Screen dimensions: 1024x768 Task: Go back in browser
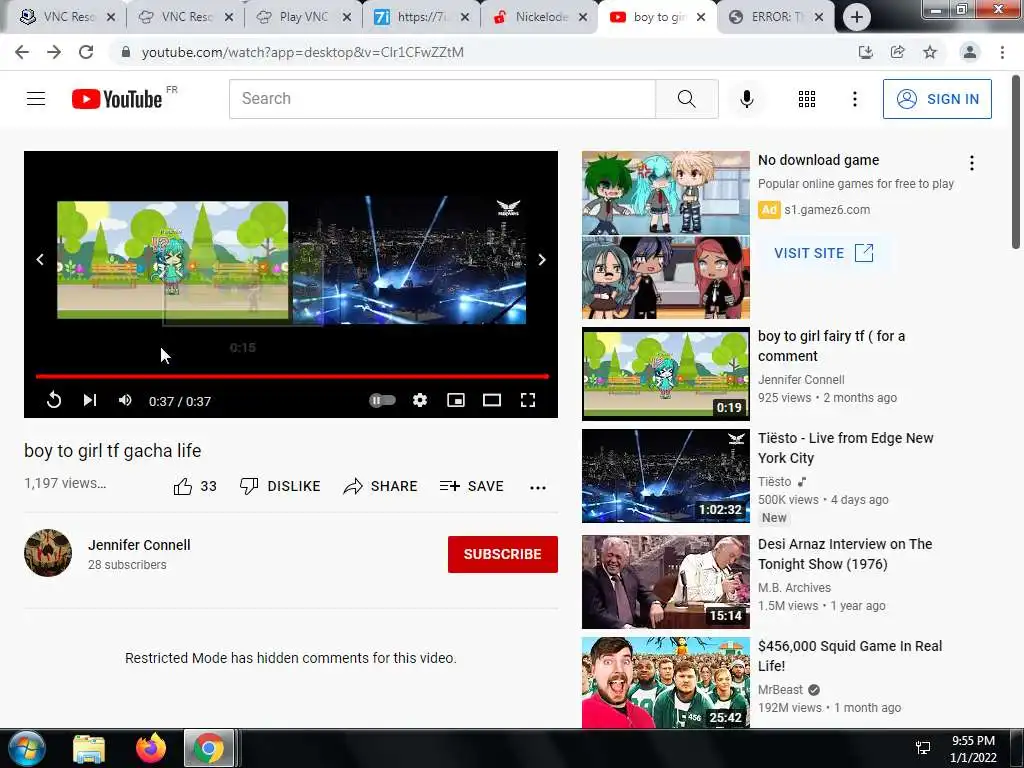(22, 52)
